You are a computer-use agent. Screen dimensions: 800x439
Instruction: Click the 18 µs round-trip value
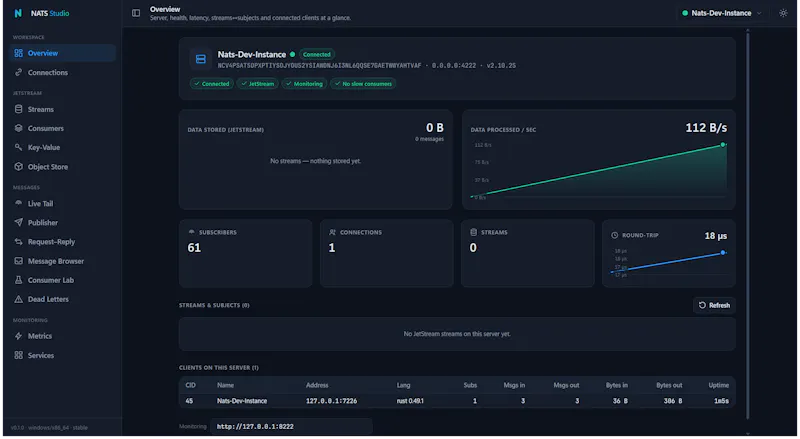[x=716, y=236]
